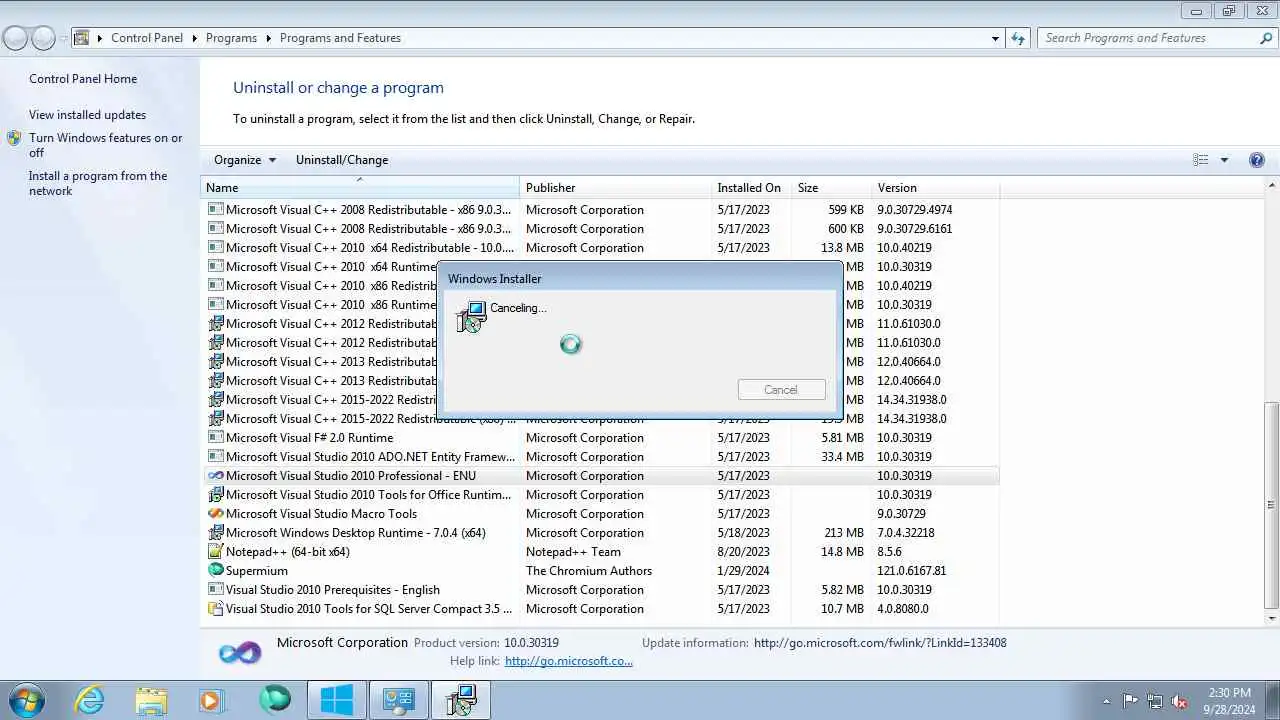This screenshot has width=1280, height=720.
Task: Open the go.microsoft.com help link
Action: pos(569,661)
